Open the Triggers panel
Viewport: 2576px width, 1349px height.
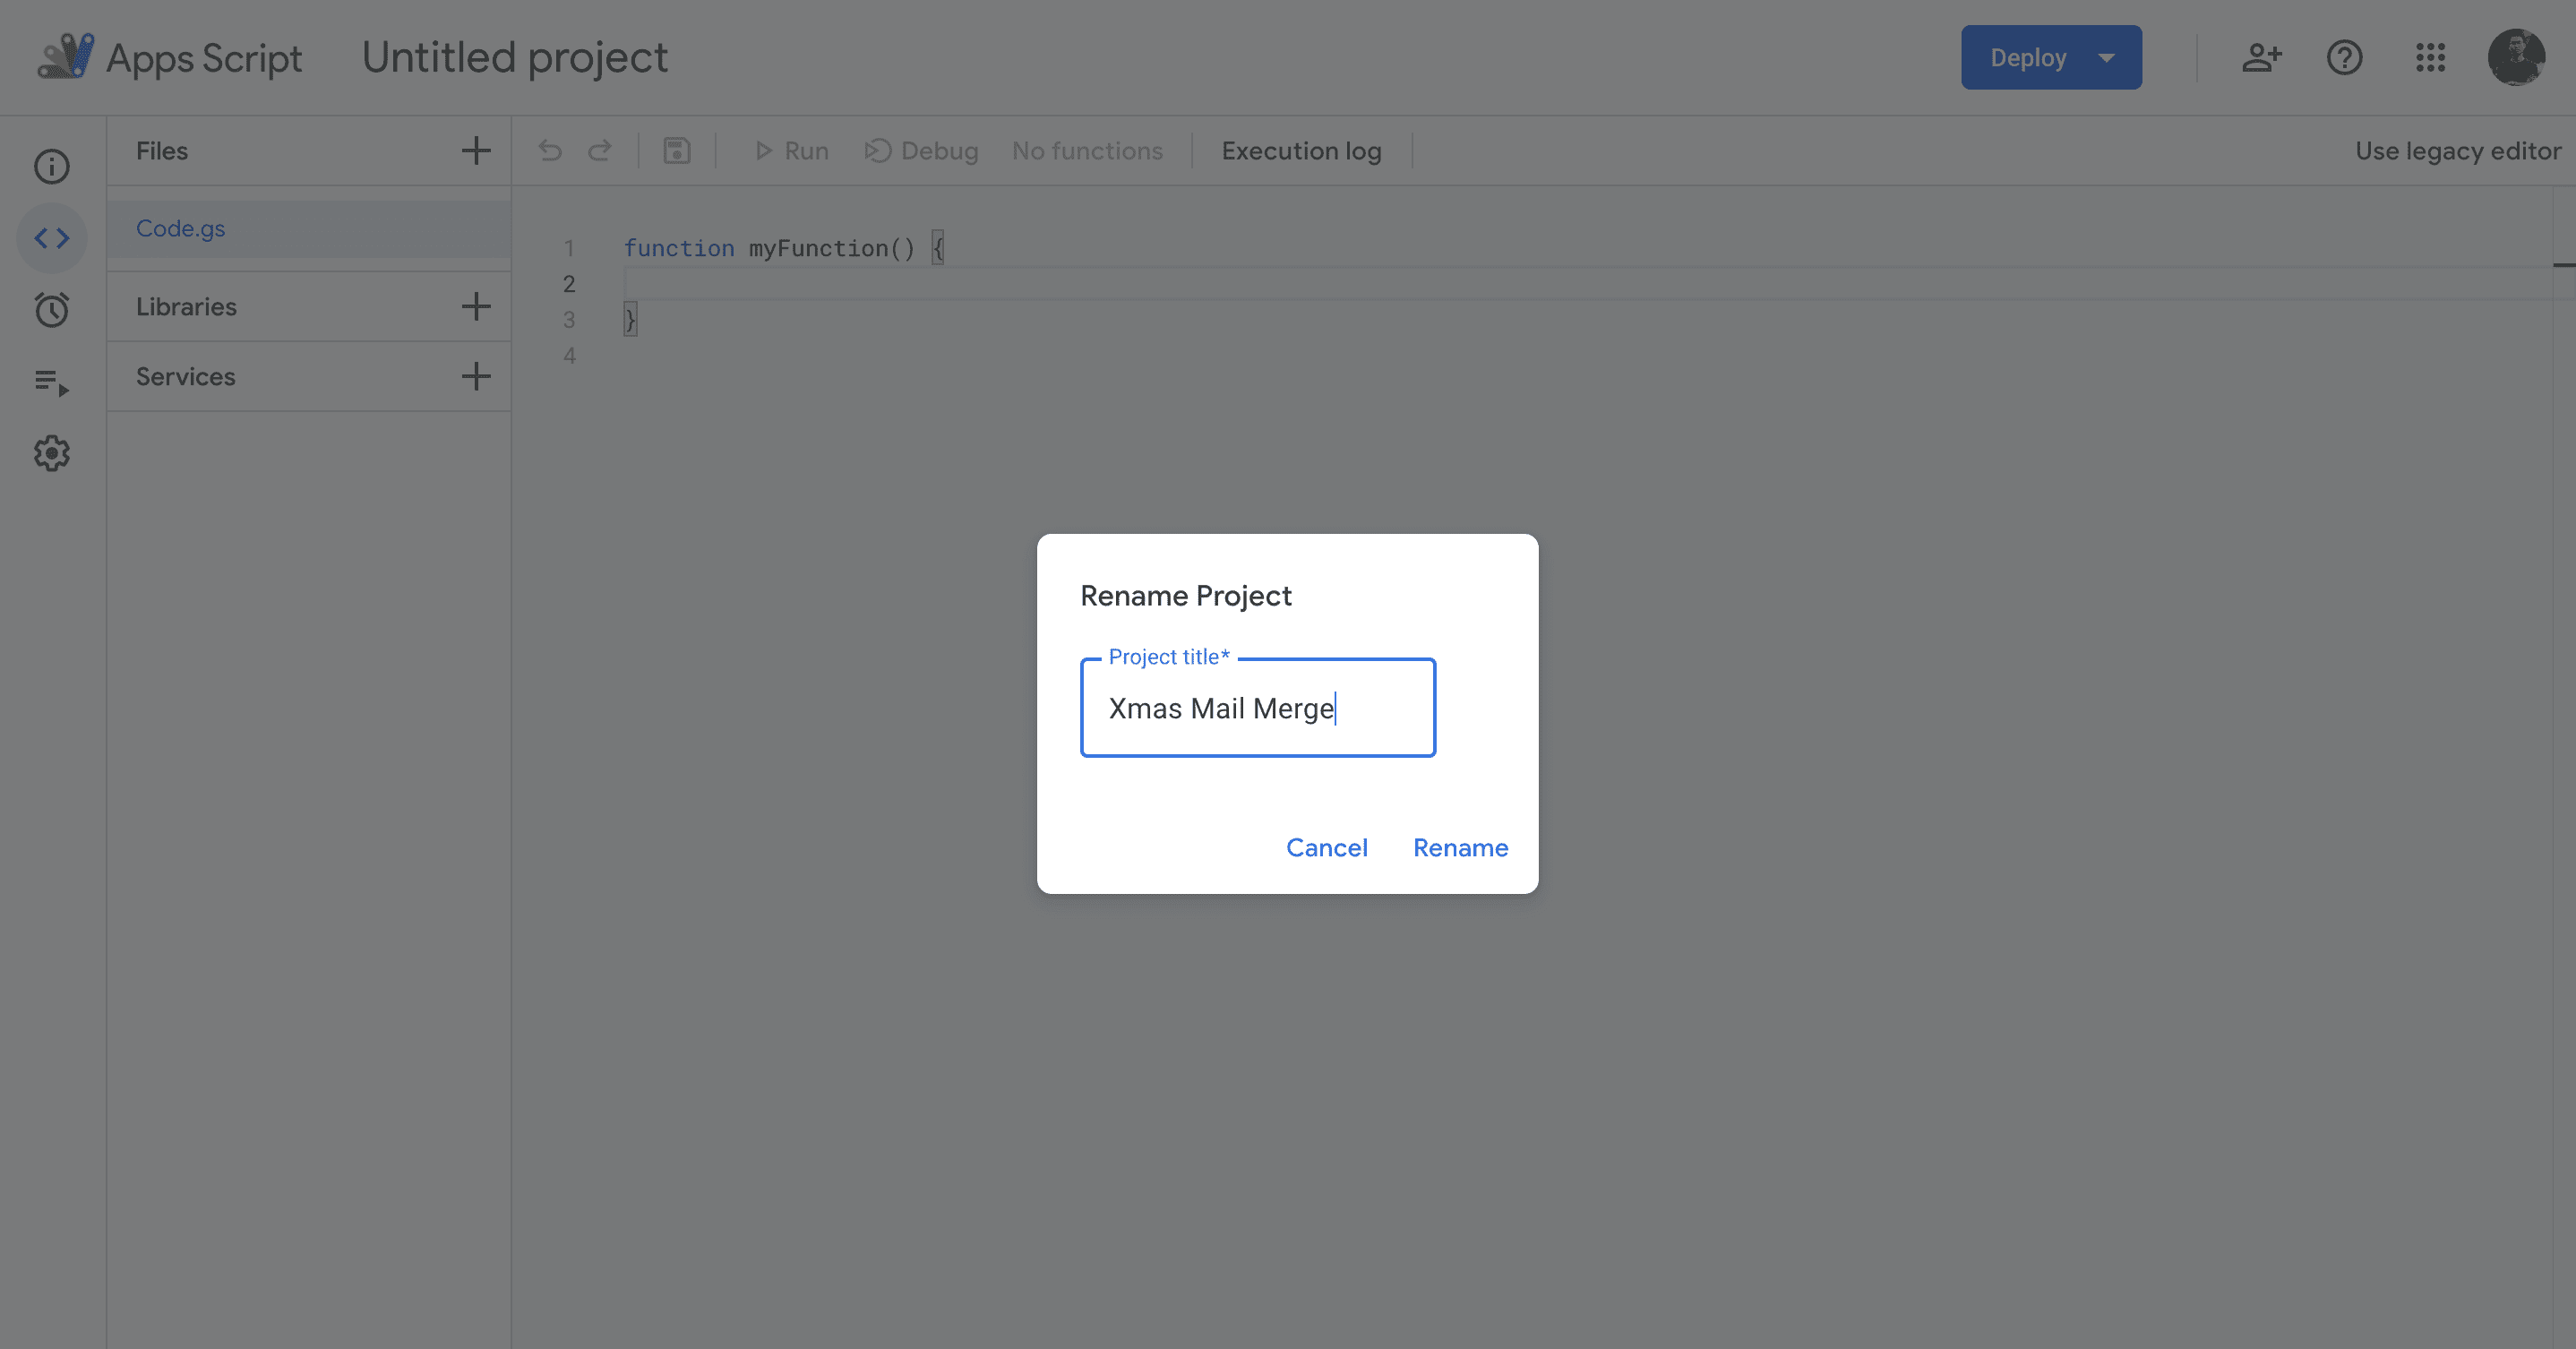pyautogui.click(x=51, y=310)
